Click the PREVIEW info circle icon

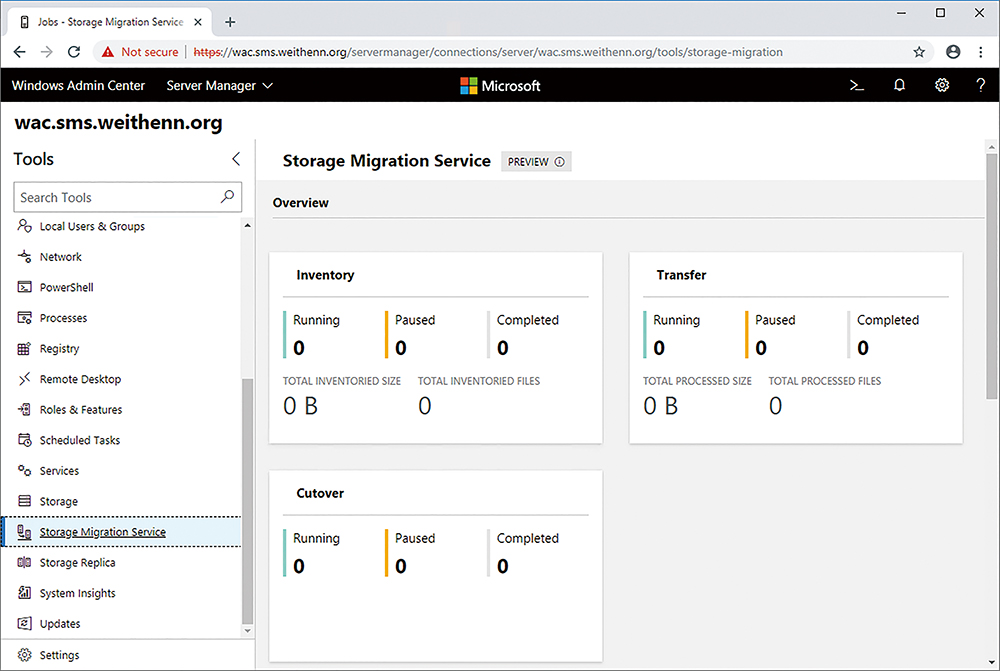coord(559,162)
